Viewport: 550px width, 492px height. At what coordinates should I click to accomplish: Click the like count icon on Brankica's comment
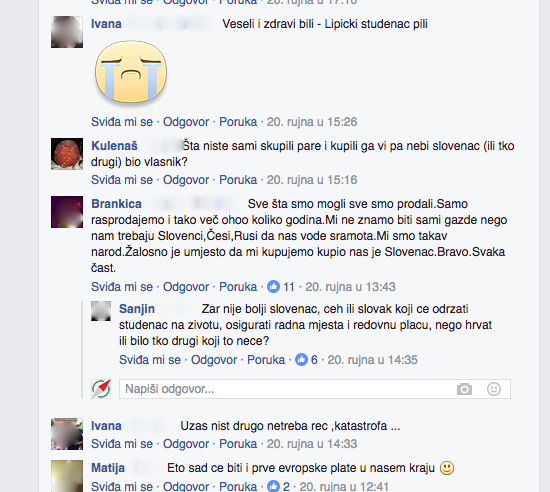pos(273,287)
